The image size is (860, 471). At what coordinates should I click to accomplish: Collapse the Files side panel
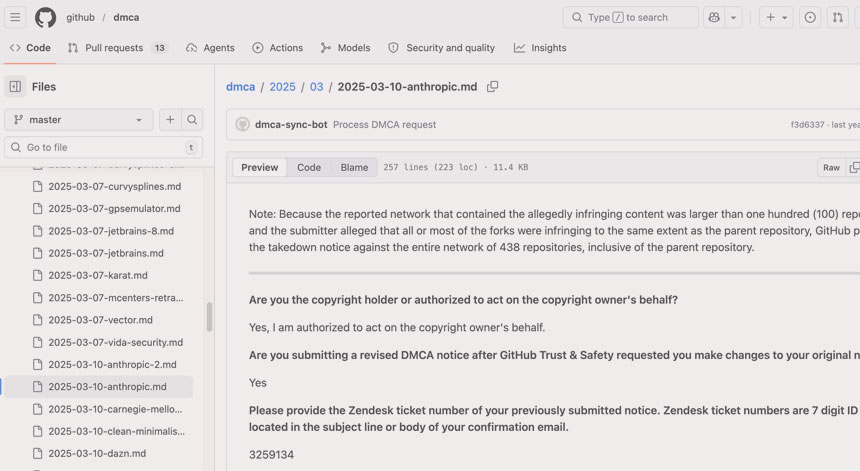[x=15, y=87]
